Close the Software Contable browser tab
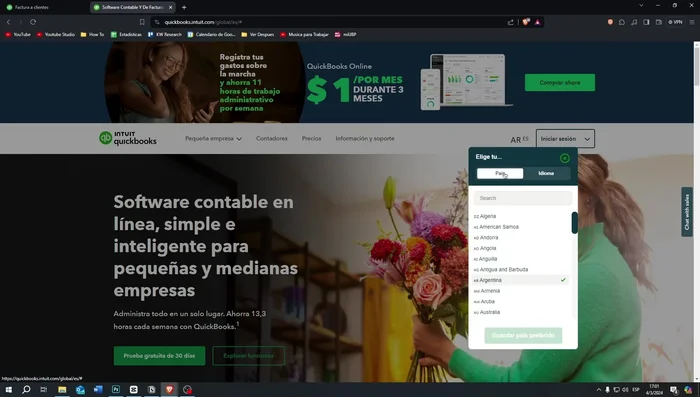This screenshot has width=700, height=397. [x=171, y=7]
